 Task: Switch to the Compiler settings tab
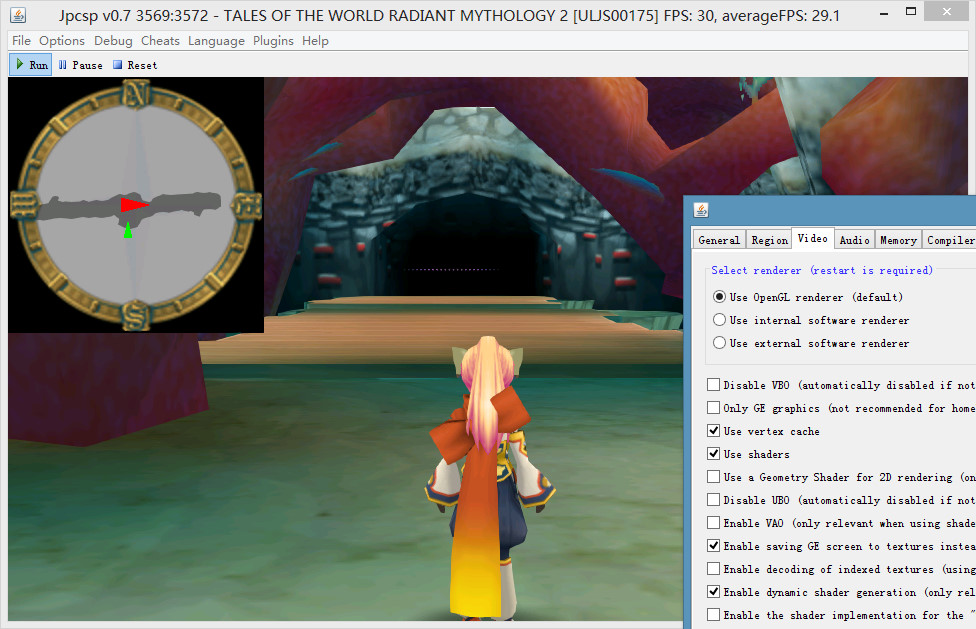pos(949,240)
